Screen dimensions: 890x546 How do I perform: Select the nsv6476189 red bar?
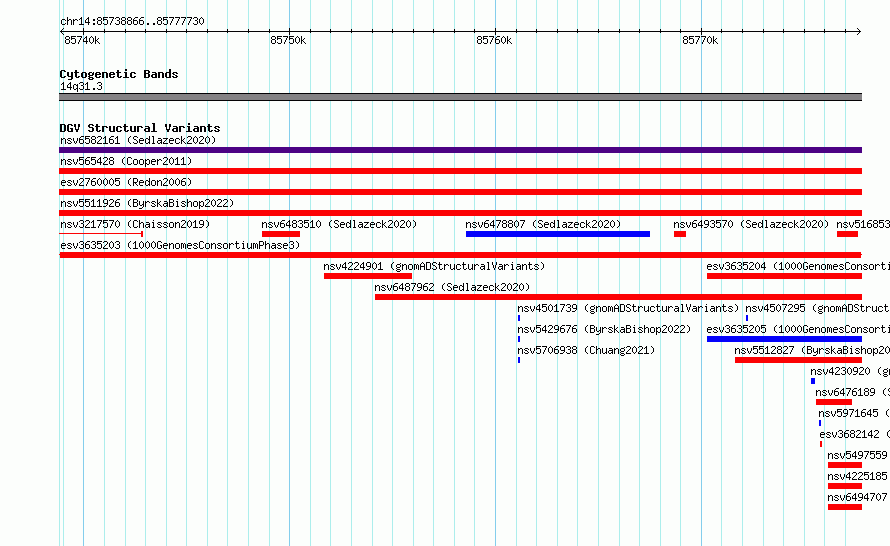pos(834,402)
